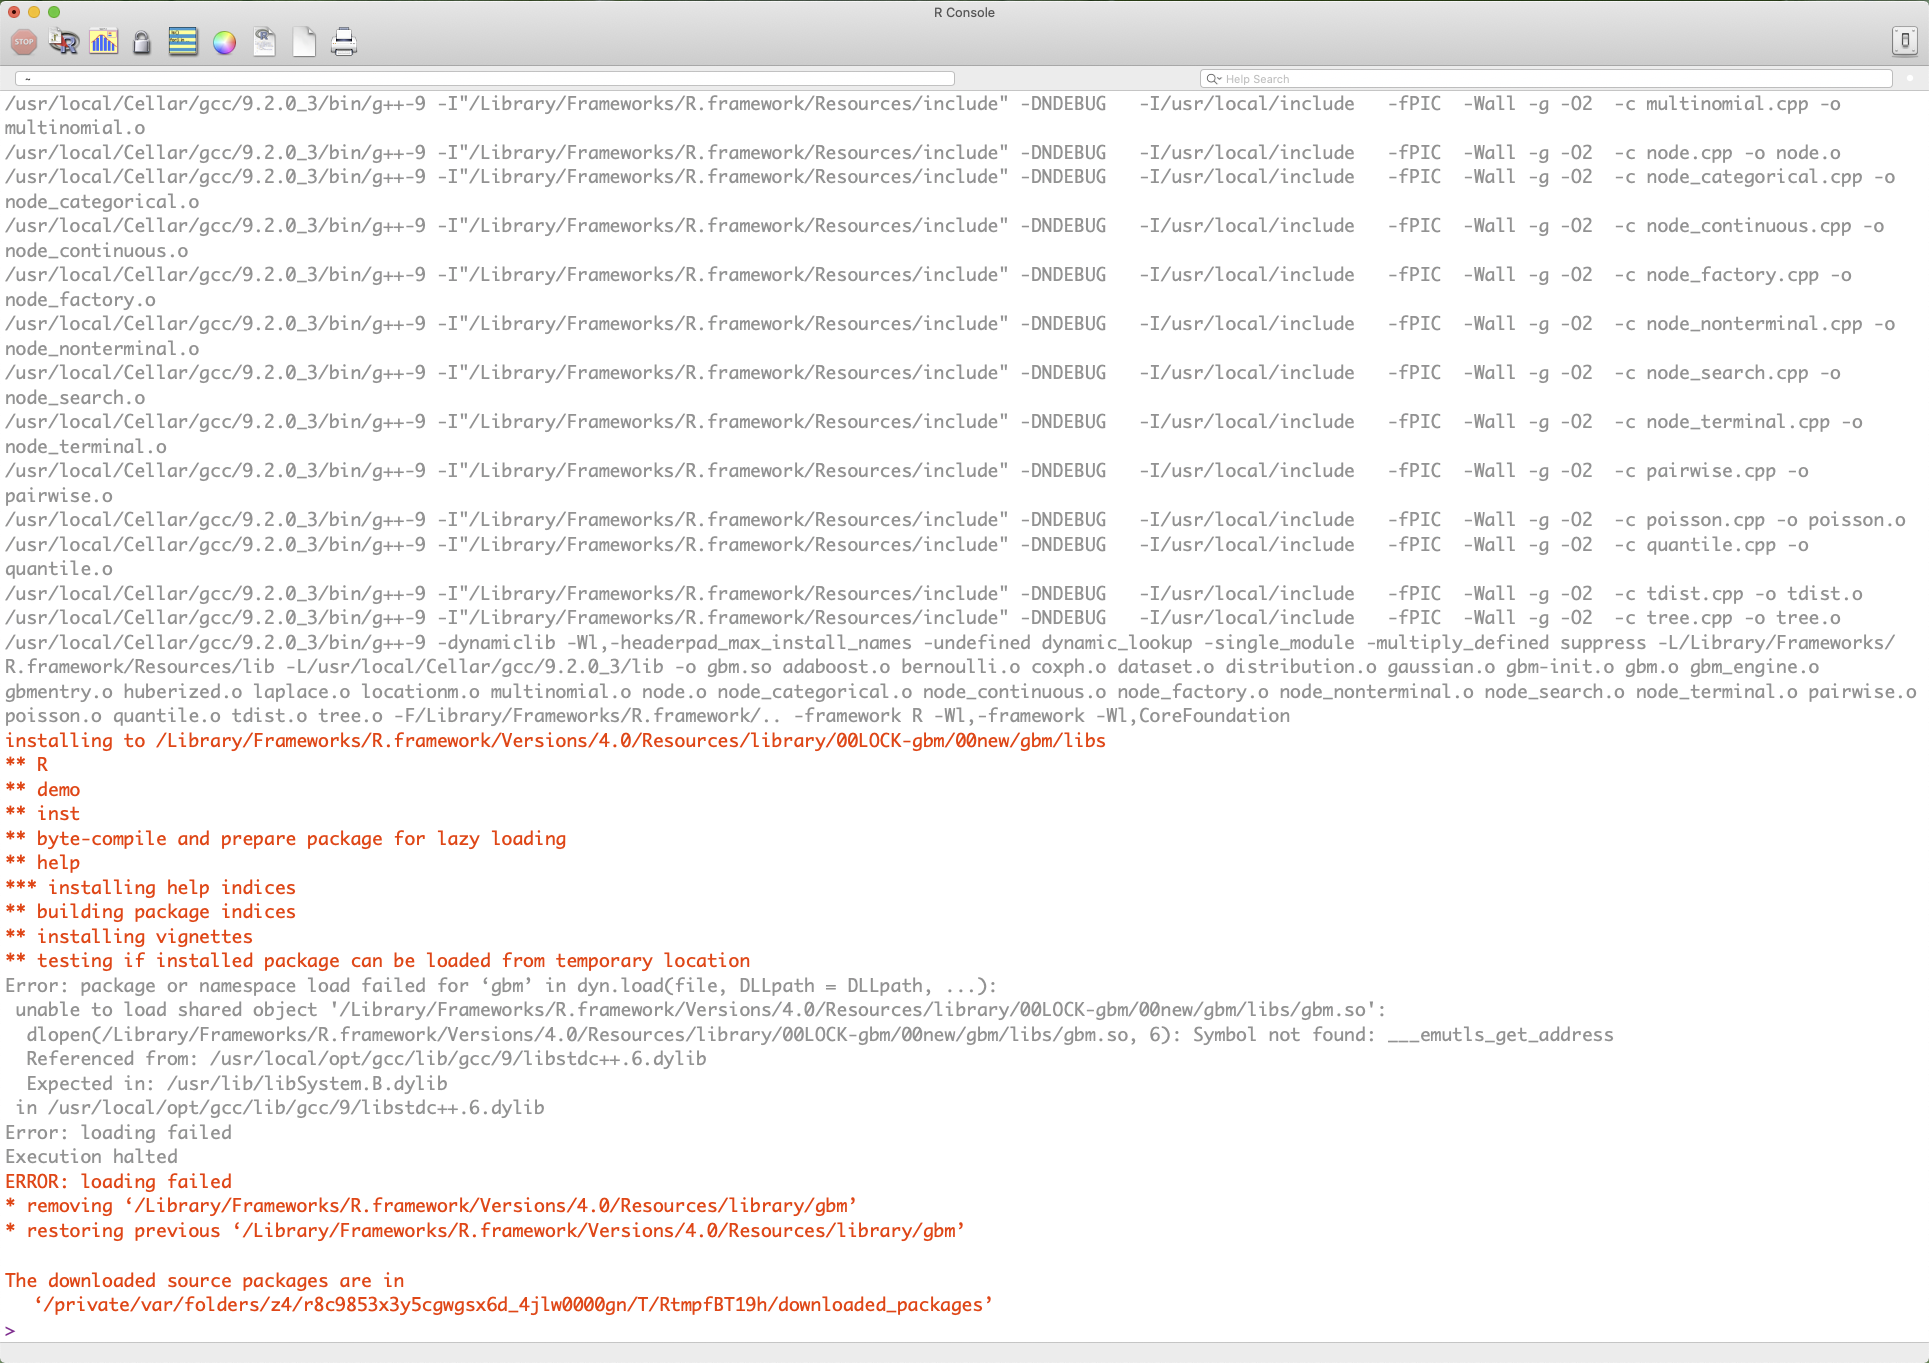Viewport: 1929px width, 1363px height.
Task: Click the text field showing a dash
Action: click(480, 78)
